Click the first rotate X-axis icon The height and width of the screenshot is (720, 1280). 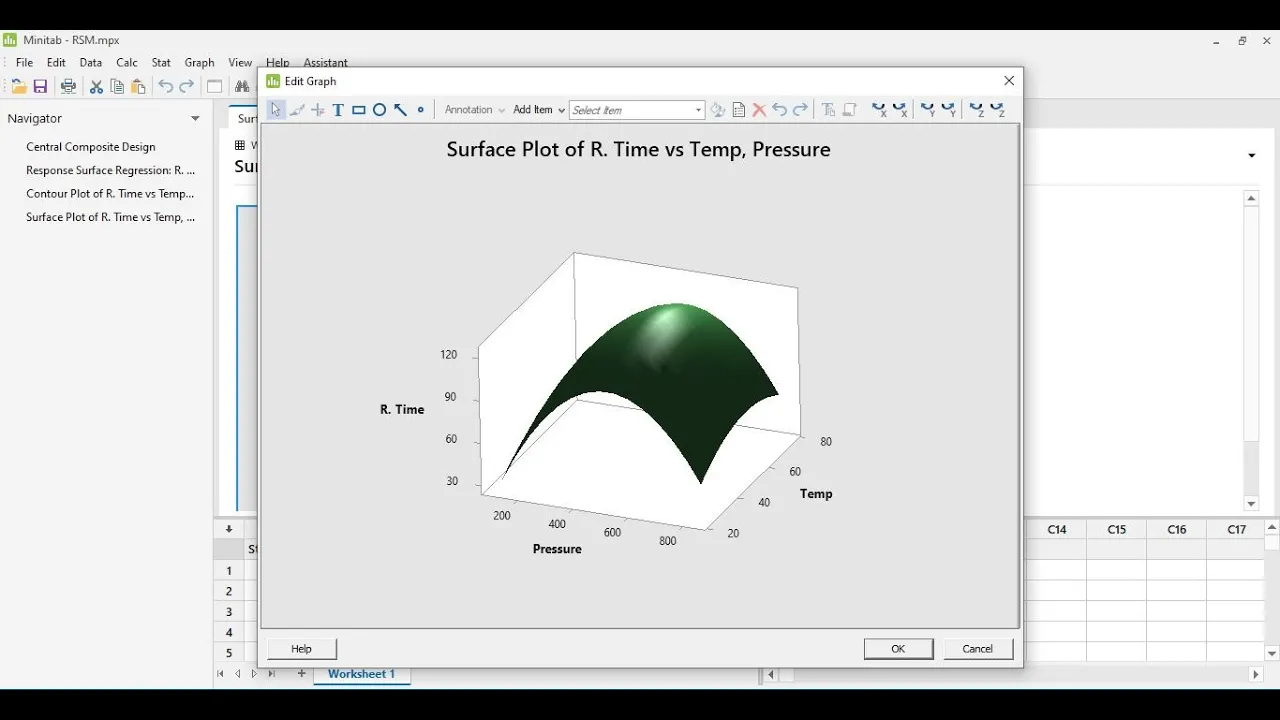tap(879, 110)
